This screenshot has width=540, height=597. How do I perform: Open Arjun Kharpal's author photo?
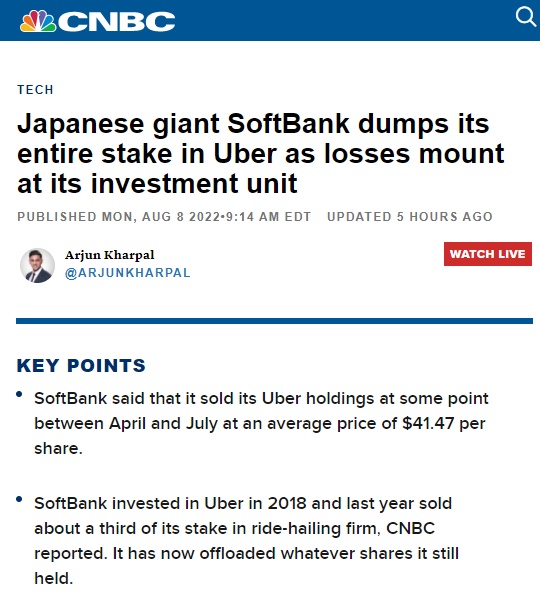(37, 265)
